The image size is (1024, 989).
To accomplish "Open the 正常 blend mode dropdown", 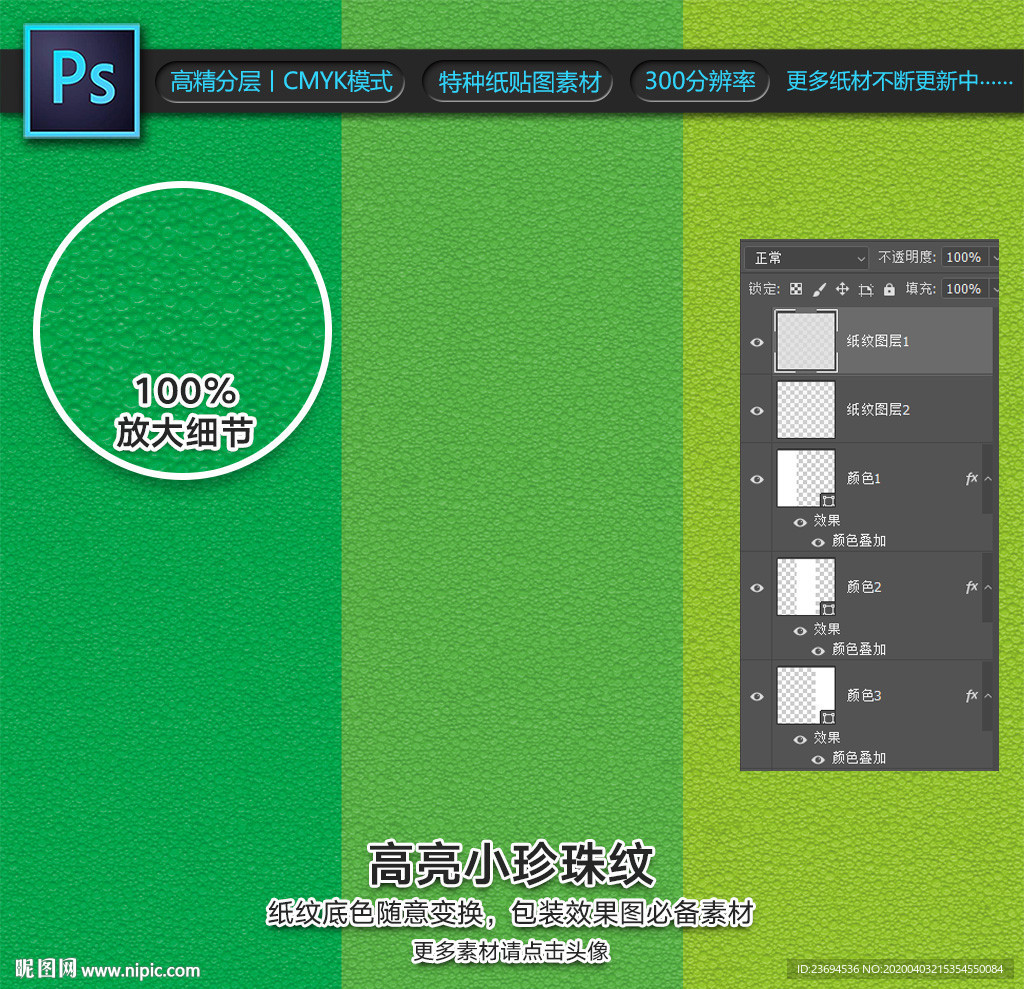I will (807, 258).
